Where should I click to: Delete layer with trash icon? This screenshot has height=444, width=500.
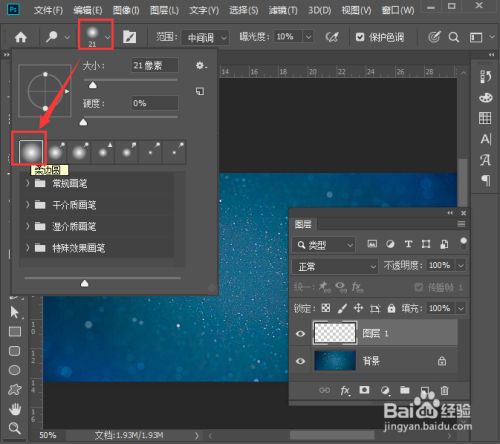[x=444, y=390]
